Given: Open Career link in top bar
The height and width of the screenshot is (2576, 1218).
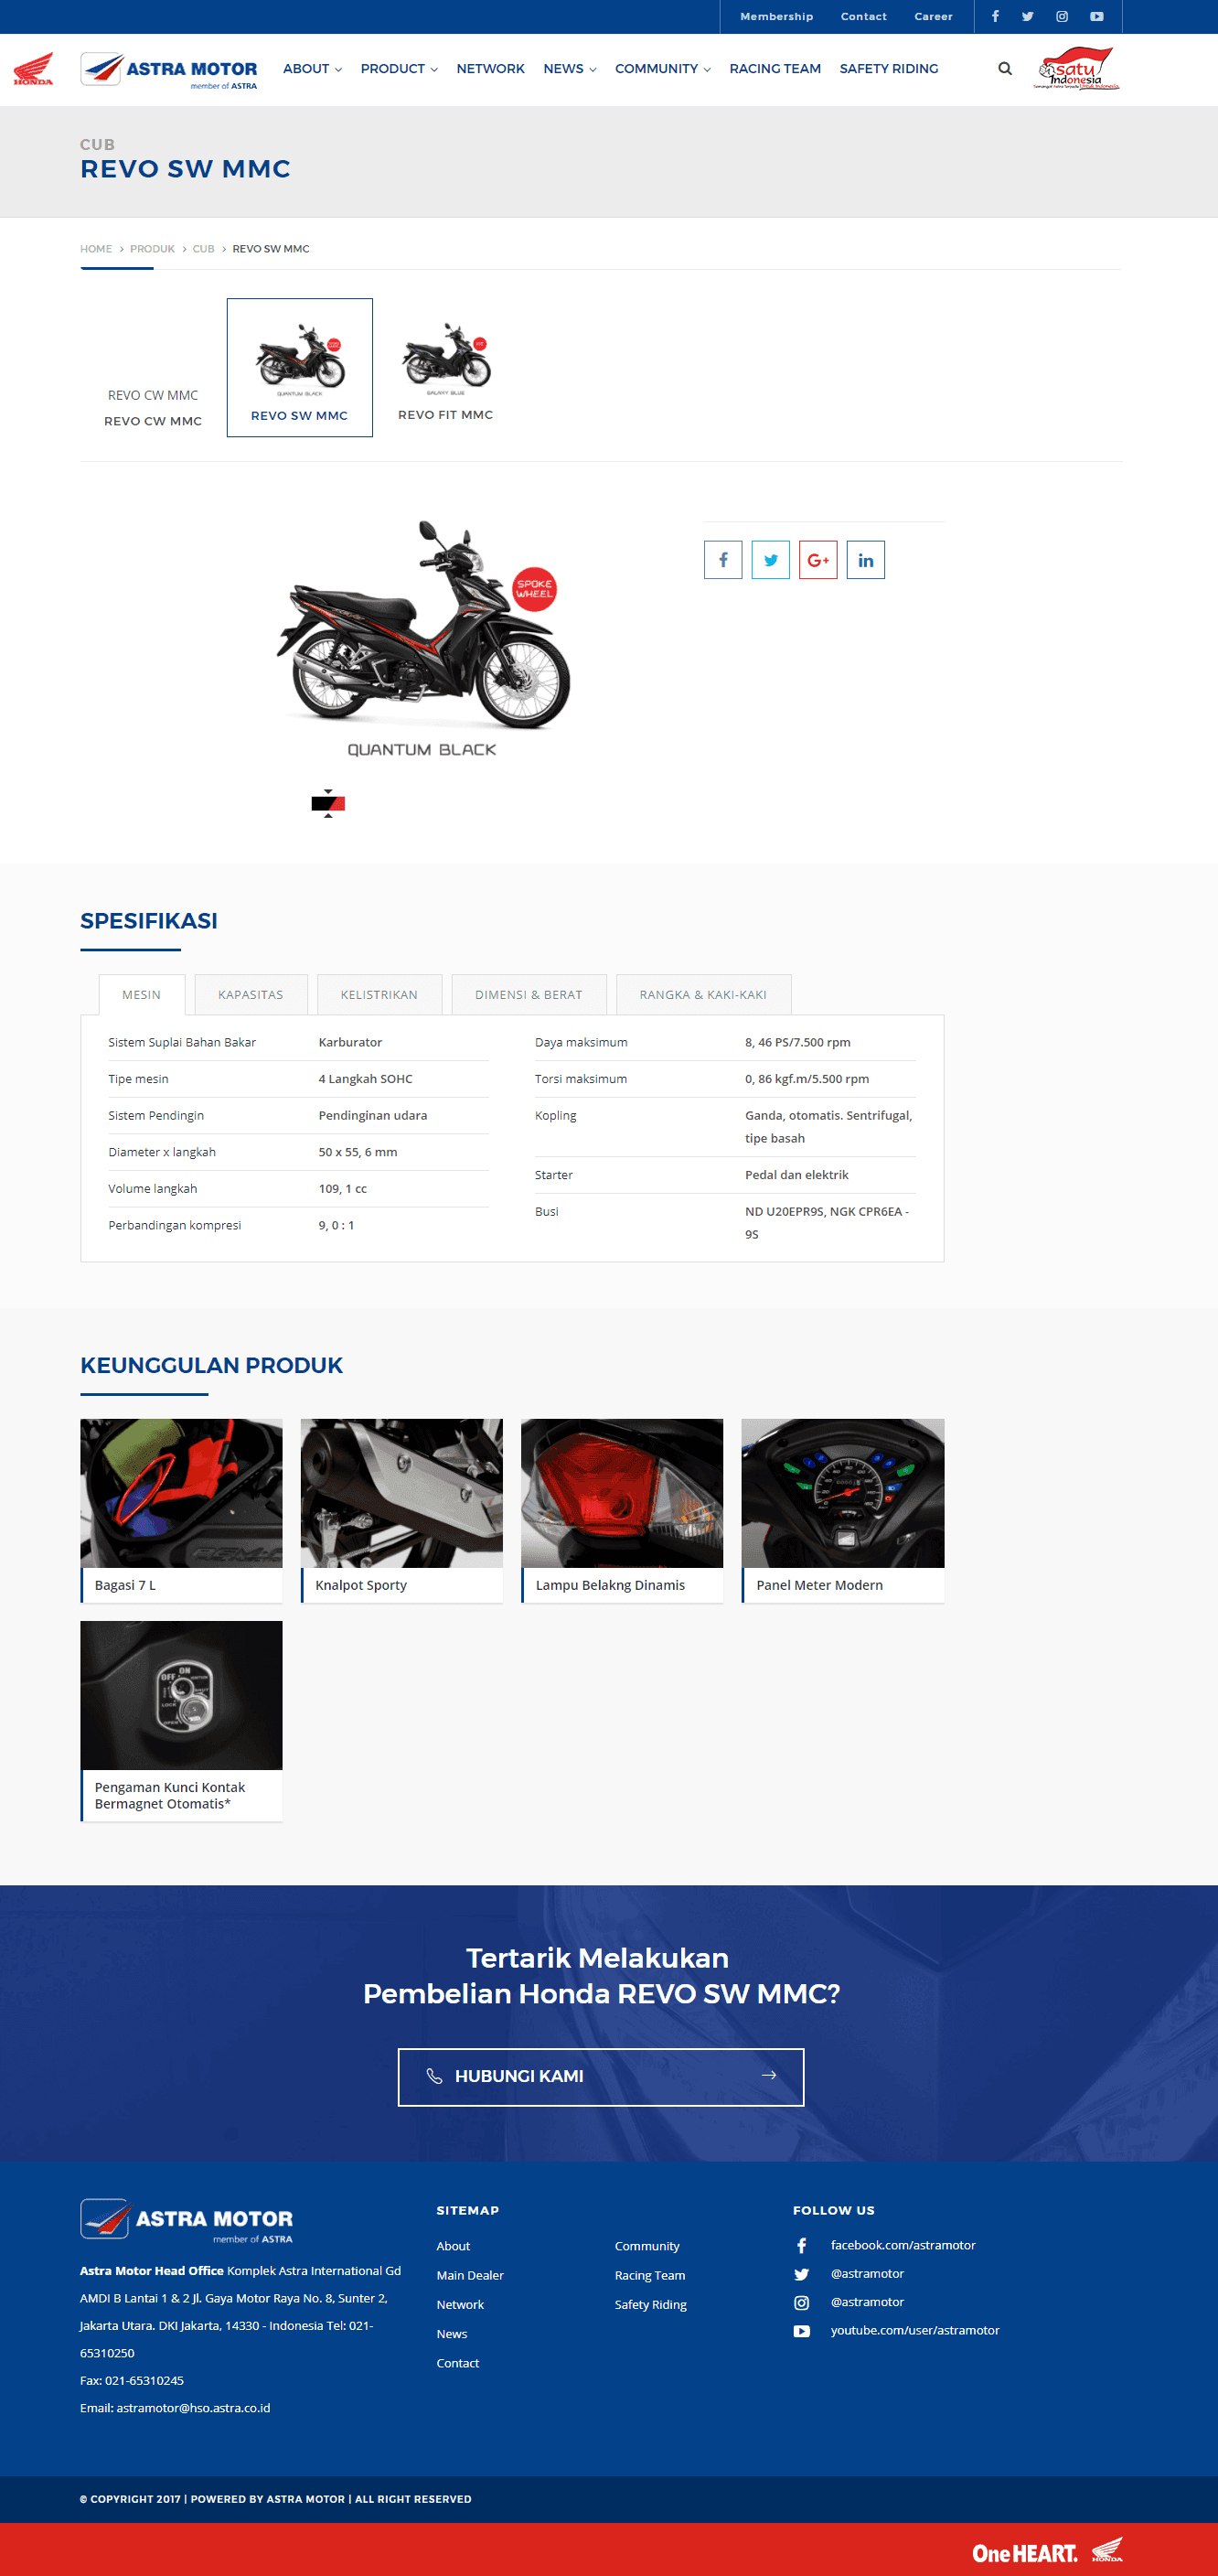Looking at the screenshot, I should coord(933,16).
